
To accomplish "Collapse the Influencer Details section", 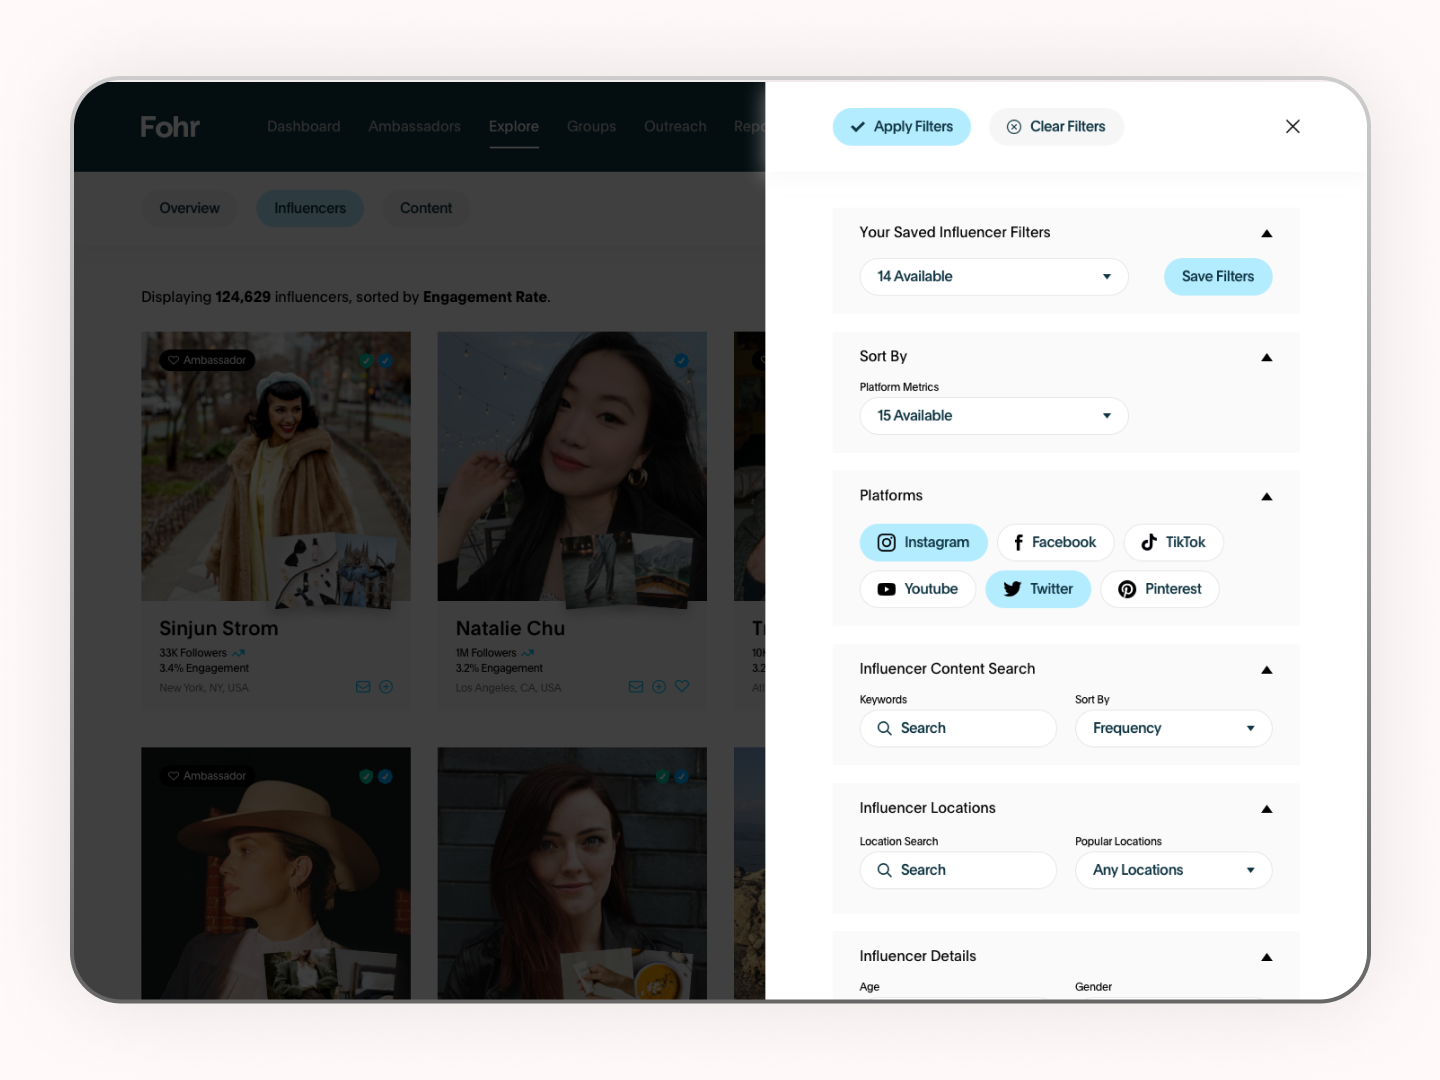I will (x=1267, y=957).
